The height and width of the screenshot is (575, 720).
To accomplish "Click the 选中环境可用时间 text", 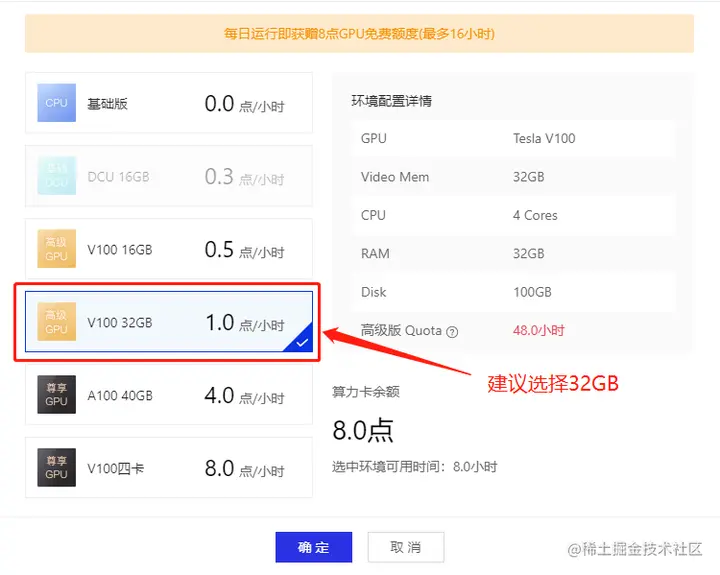I will [x=415, y=467].
